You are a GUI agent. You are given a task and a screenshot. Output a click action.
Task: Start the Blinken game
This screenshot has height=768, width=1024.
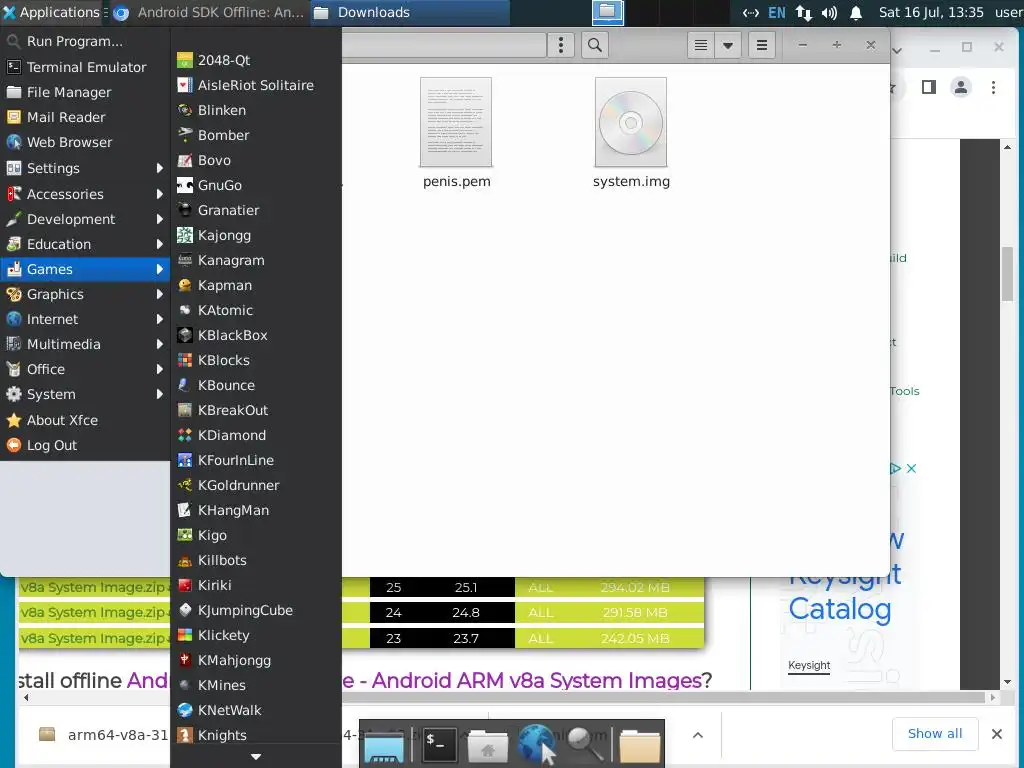255,110
